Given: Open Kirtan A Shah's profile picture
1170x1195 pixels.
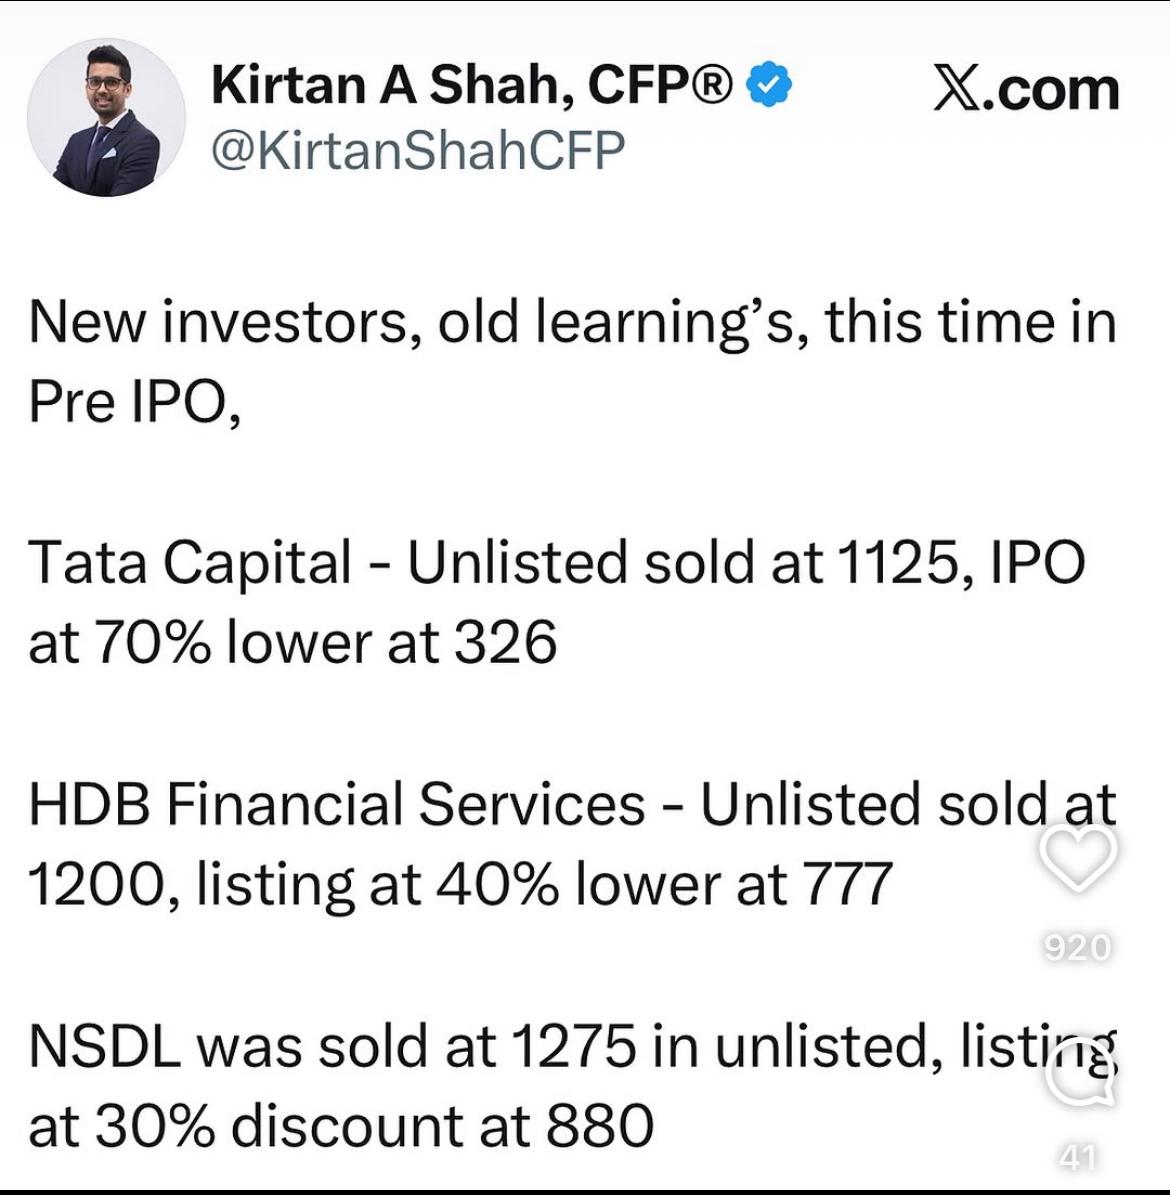Looking at the screenshot, I should point(106,118).
